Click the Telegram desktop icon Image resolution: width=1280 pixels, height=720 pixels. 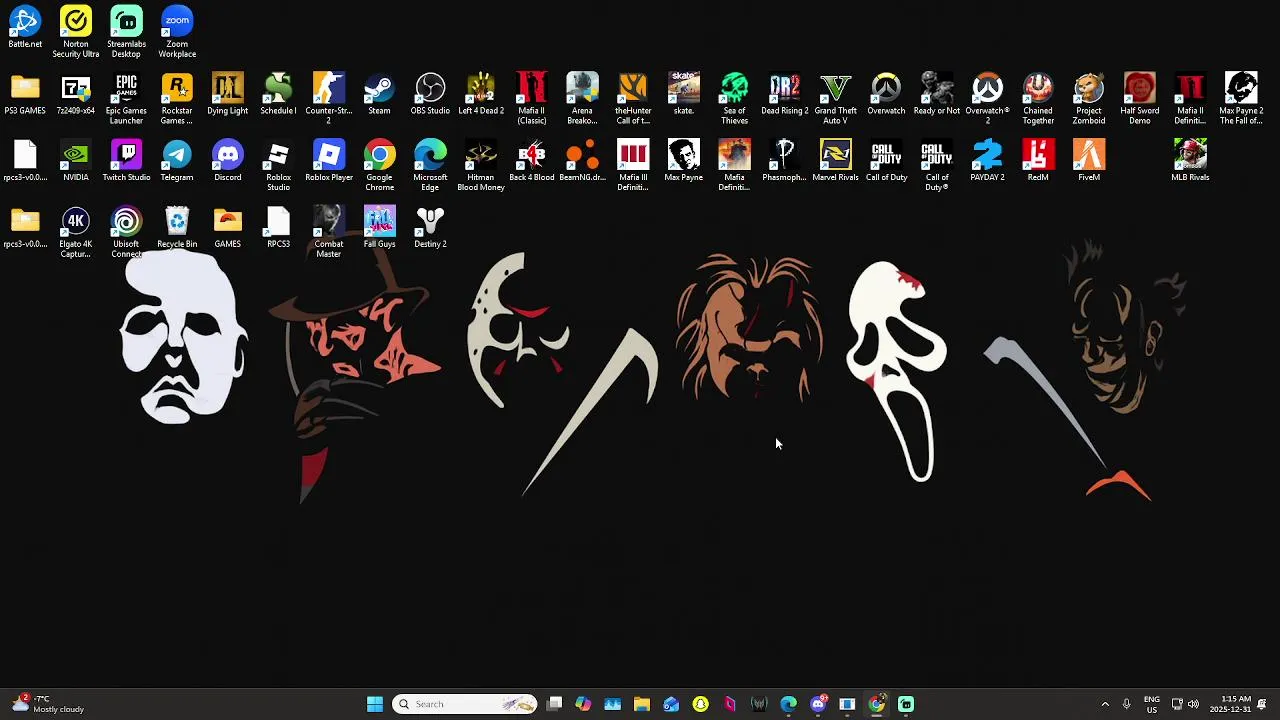177,162
